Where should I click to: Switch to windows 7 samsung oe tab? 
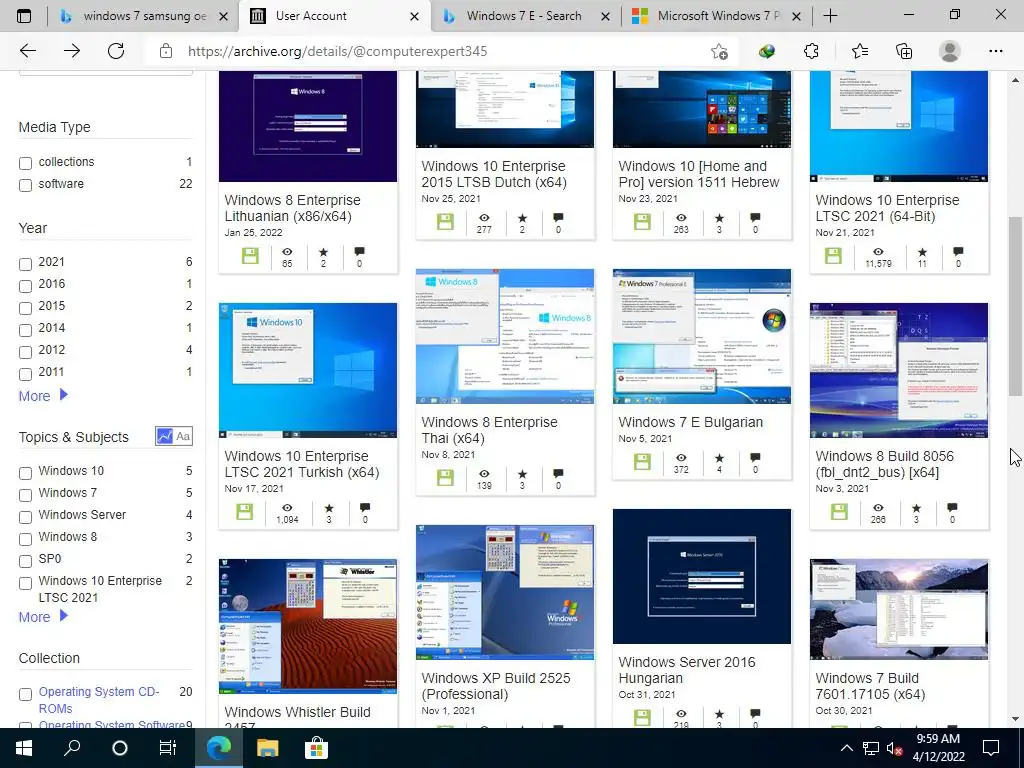click(x=144, y=16)
